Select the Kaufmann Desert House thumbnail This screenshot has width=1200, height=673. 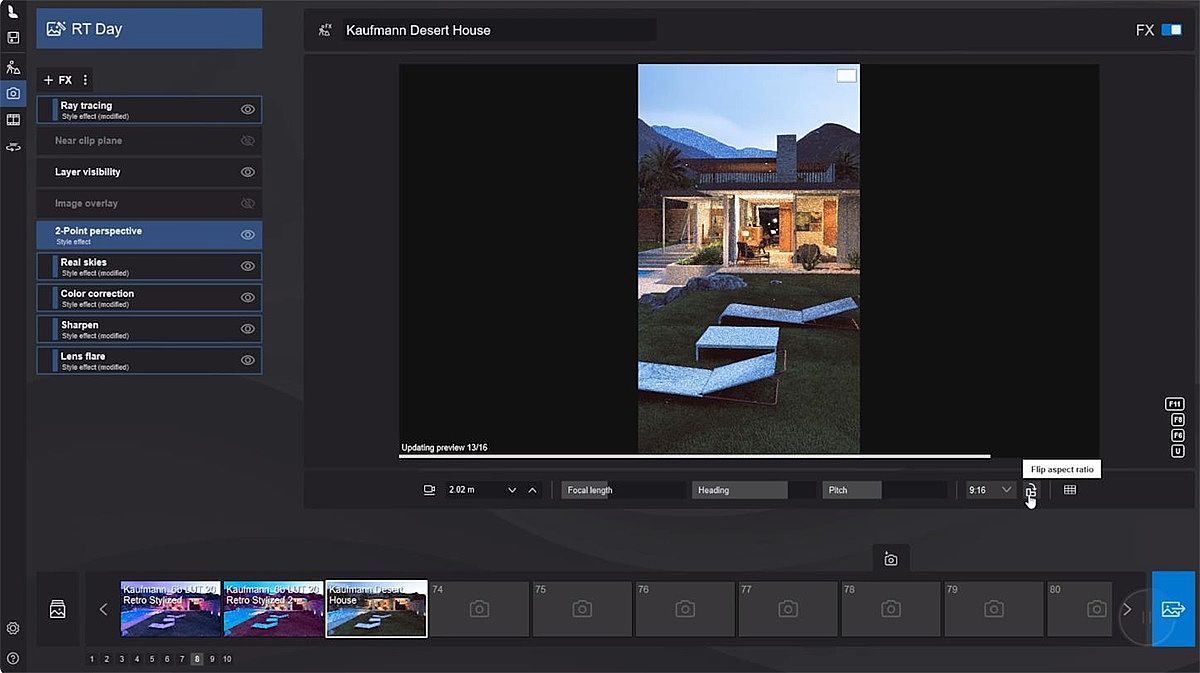[376, 609]
